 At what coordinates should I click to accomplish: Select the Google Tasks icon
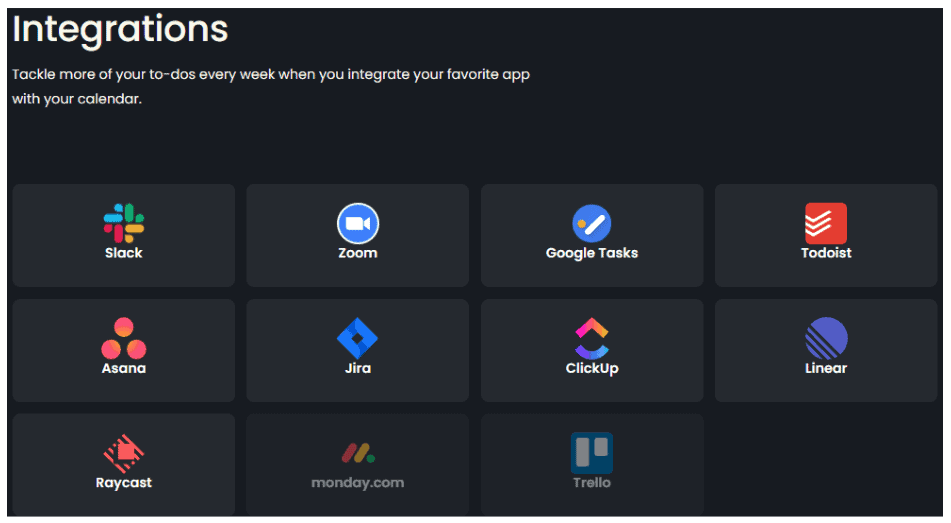(592, 223)
